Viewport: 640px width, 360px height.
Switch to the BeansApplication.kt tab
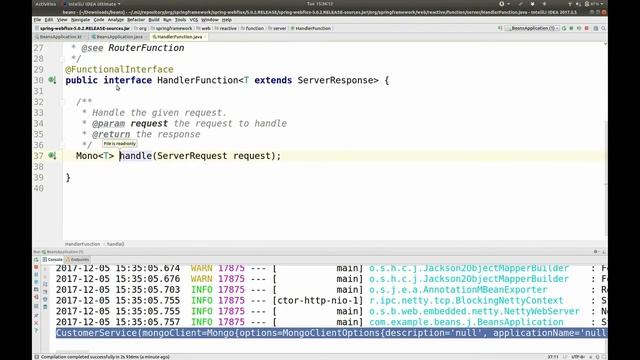click(60, 37)
